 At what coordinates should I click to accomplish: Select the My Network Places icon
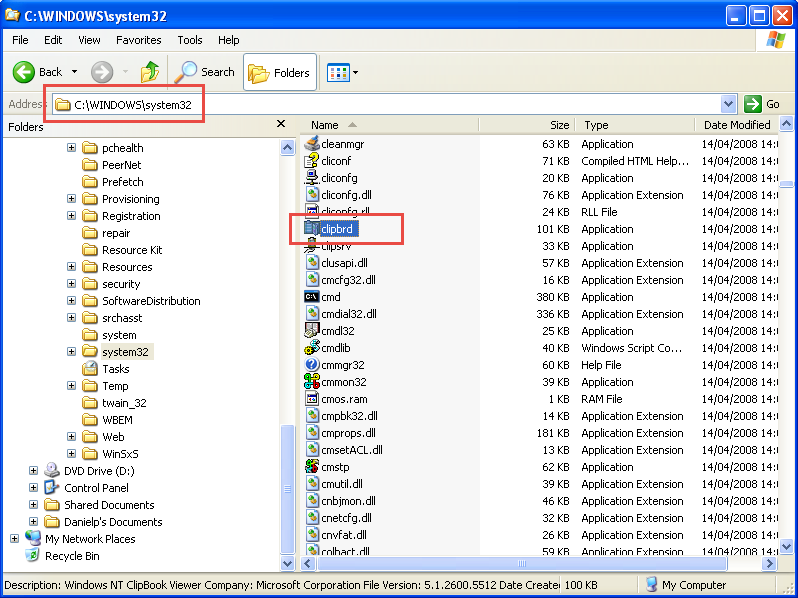[33, 538]
